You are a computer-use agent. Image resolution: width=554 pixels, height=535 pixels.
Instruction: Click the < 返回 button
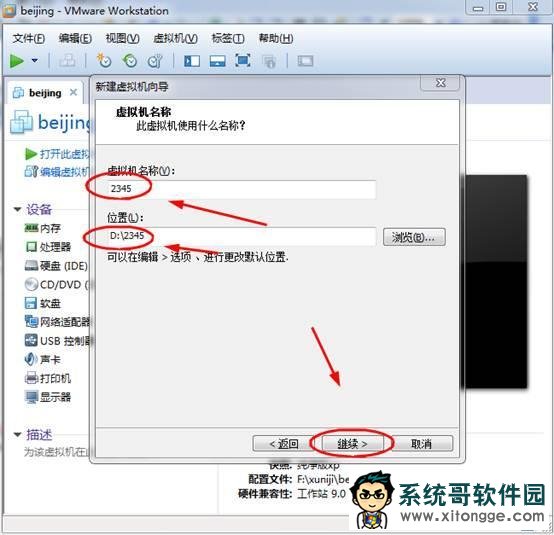click(x=283, y=443)
